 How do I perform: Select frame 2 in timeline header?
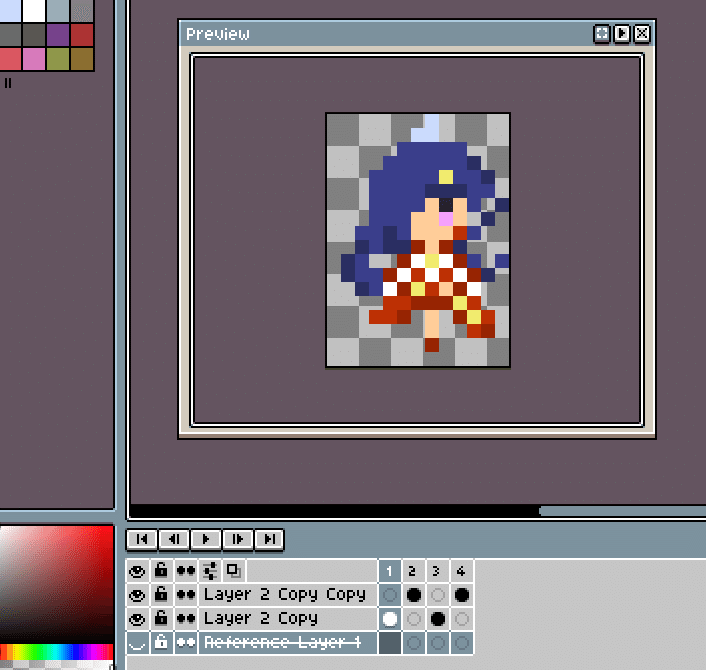(x=414, y=571)
